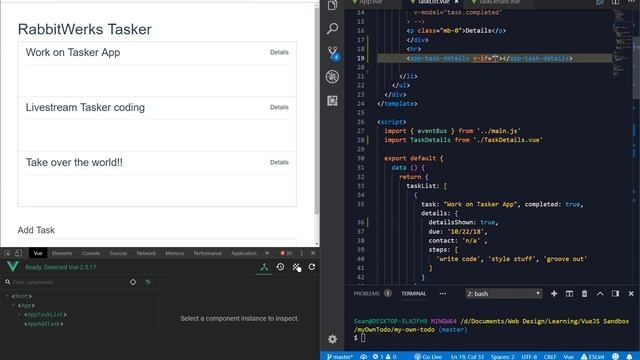Open the Debug bug icon in activity bar
640x360 pixels.
click(x=332, y=77)
